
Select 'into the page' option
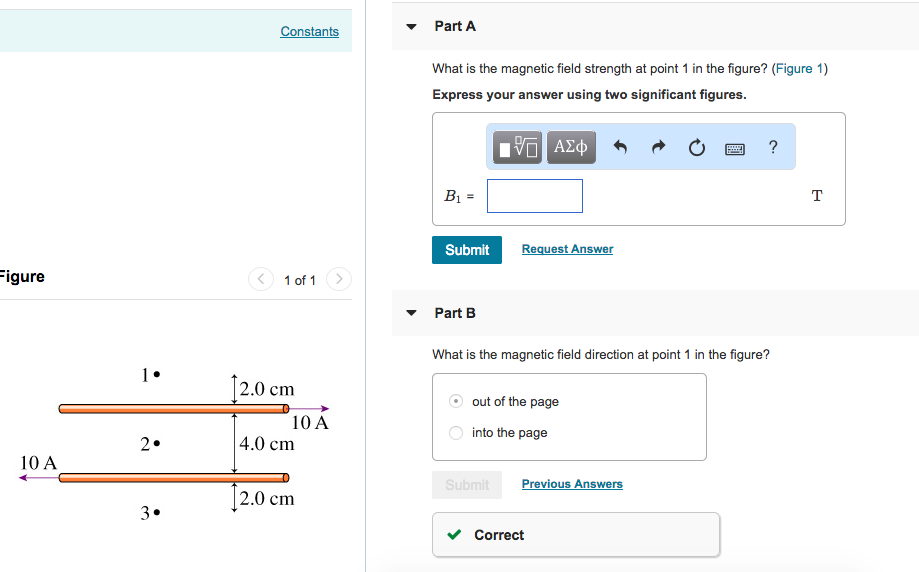[x=456, y=433]
